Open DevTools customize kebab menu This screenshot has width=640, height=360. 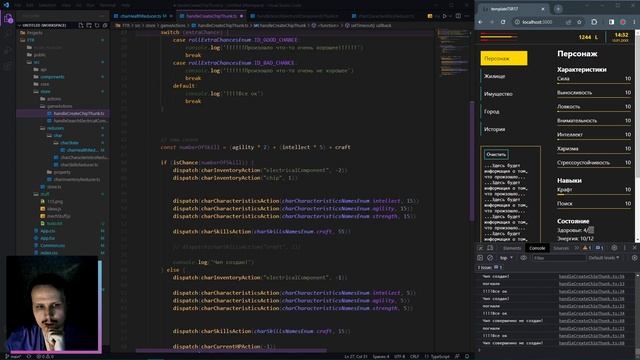(624, 248)
